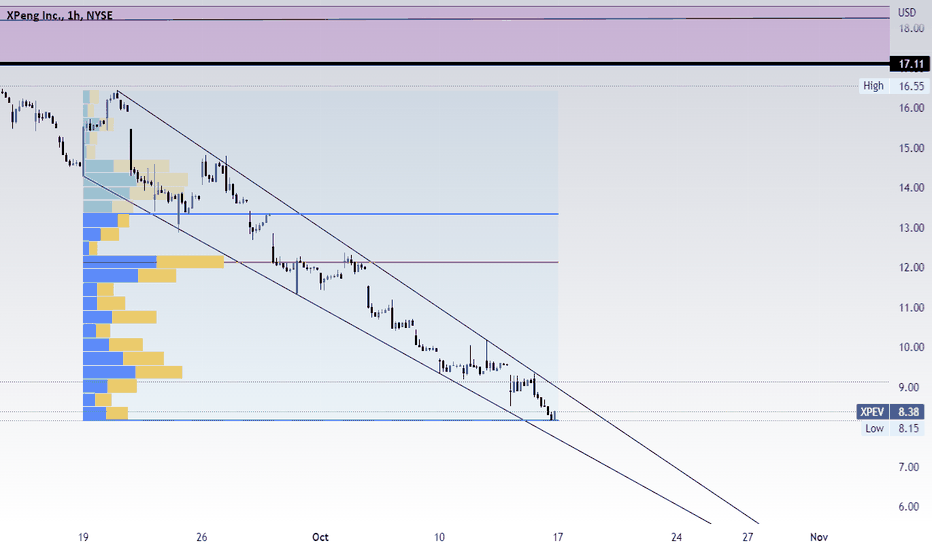Click the USD currency label
This screenshot has height=550, width=932.
tap(906, 12)
